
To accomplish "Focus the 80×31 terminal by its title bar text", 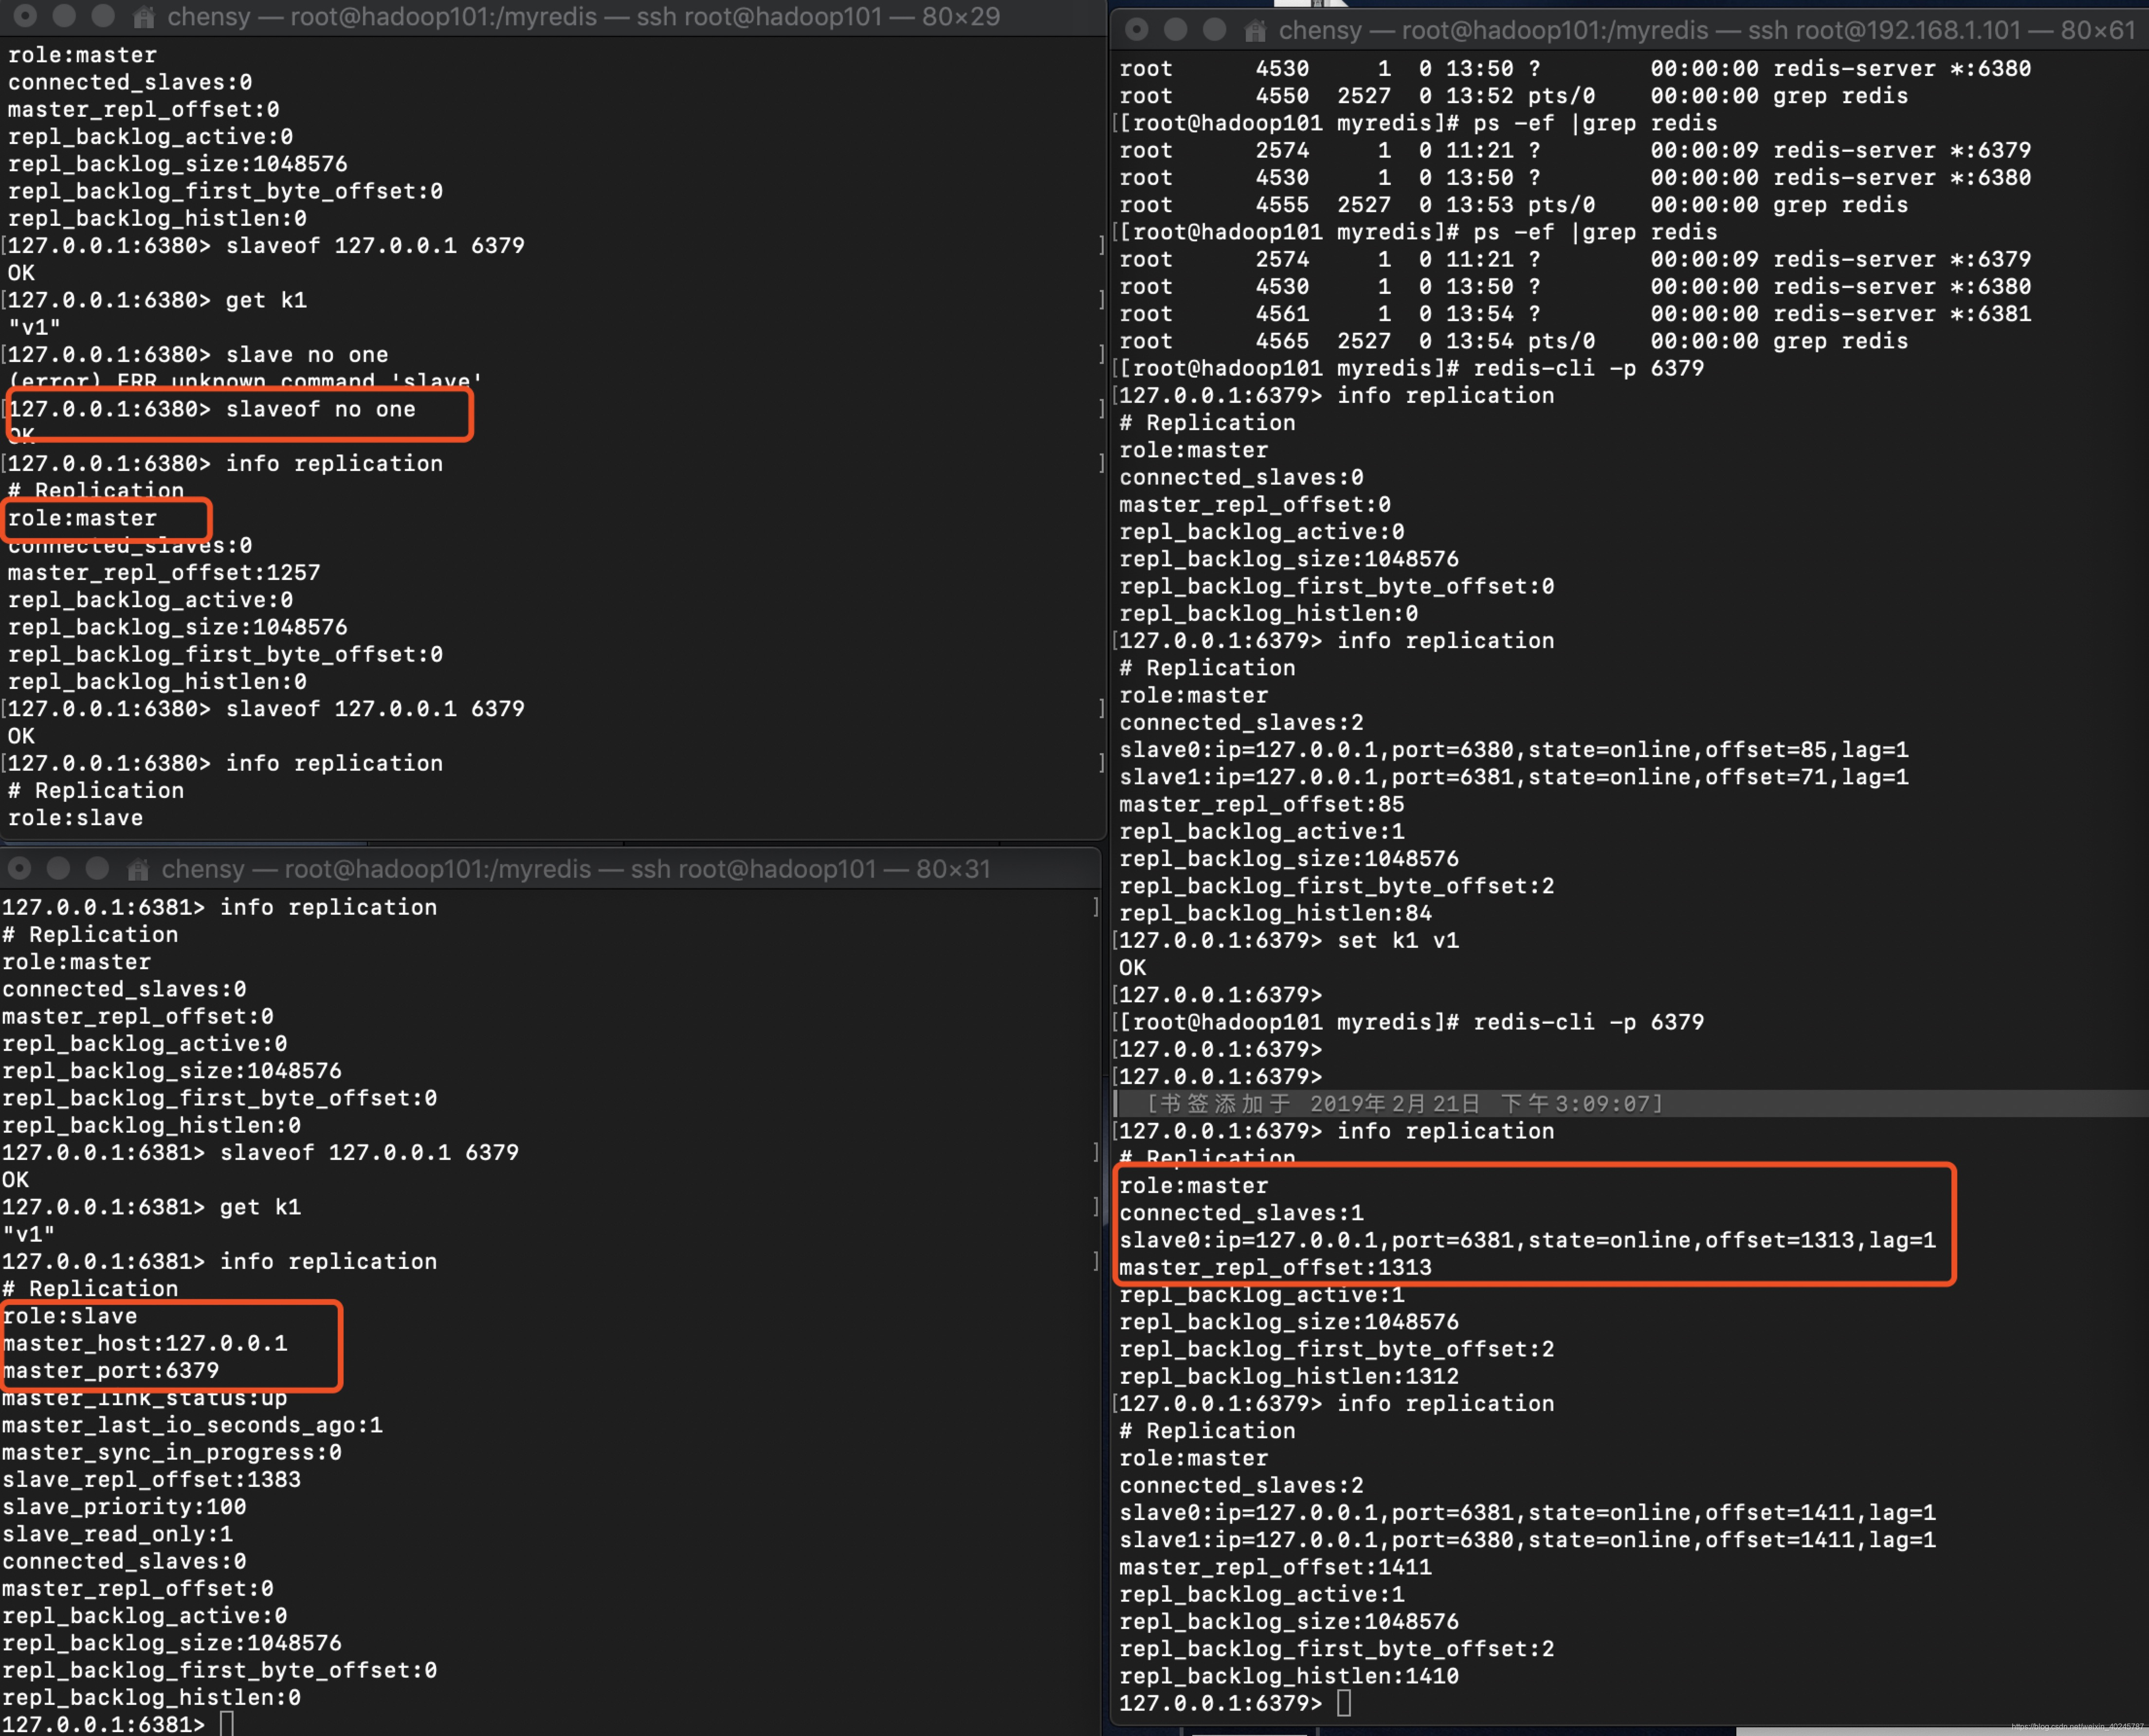I will 575,869.
